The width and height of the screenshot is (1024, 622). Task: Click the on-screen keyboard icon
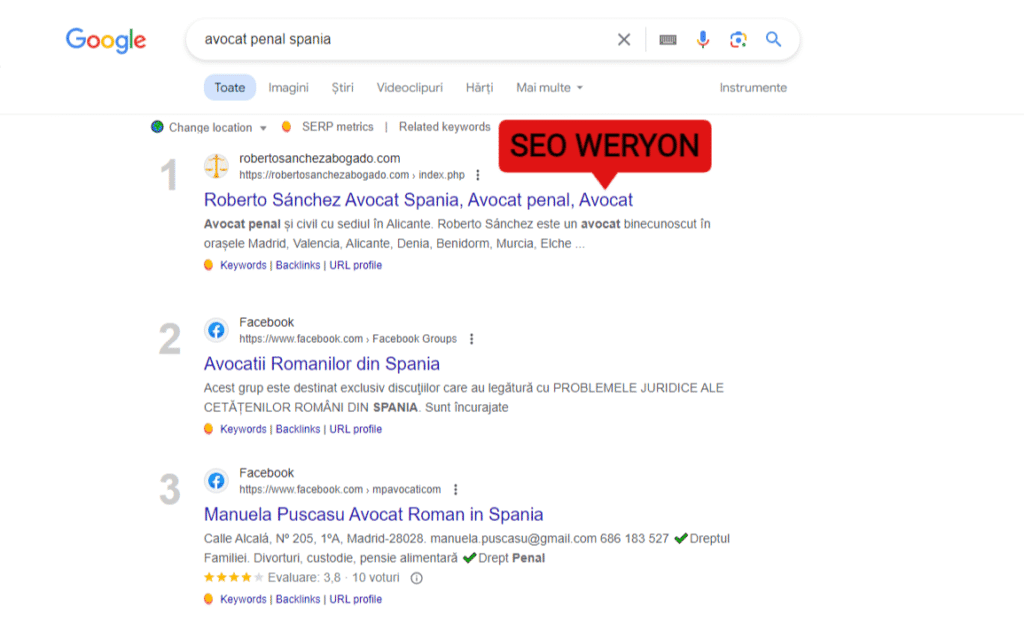pyautogui.click(x=667, y=39)
